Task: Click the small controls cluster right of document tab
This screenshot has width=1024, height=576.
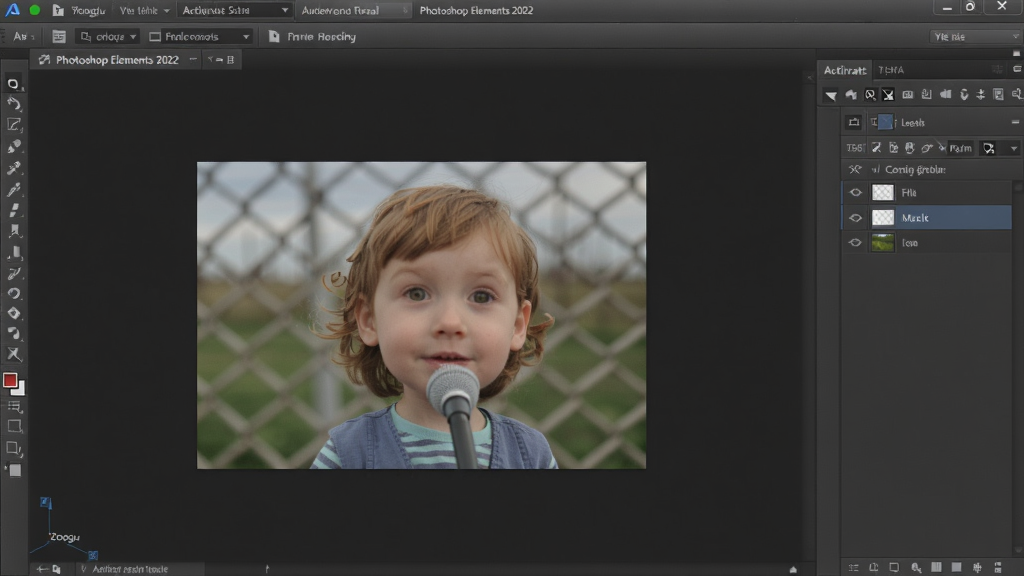Action: 220,59
